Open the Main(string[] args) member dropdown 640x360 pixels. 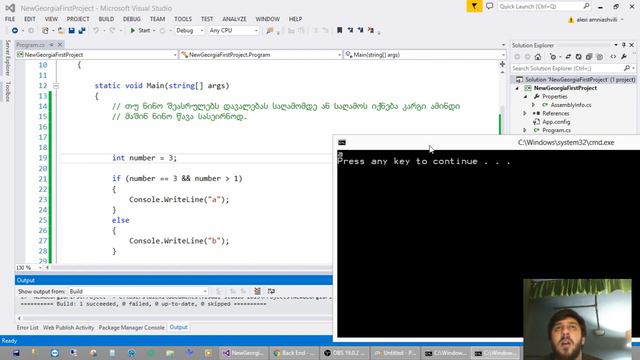coord(425,55)
